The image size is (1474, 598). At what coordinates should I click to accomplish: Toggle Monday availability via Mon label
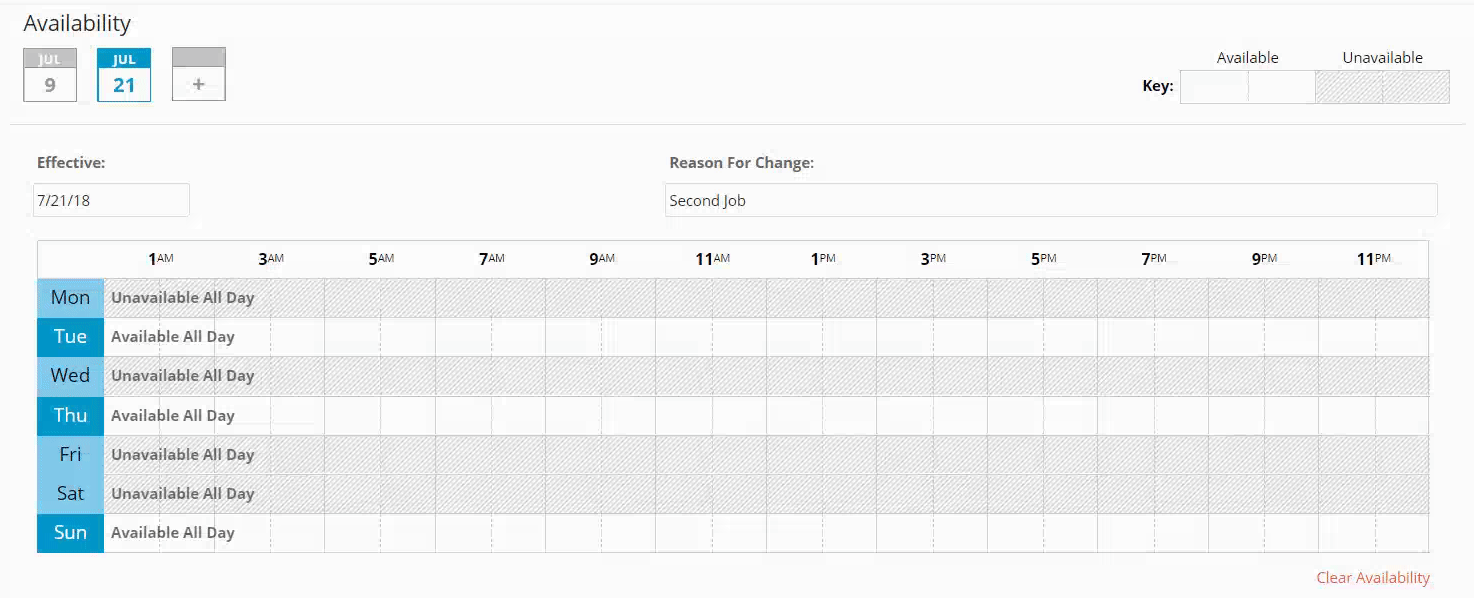[70, 298]
